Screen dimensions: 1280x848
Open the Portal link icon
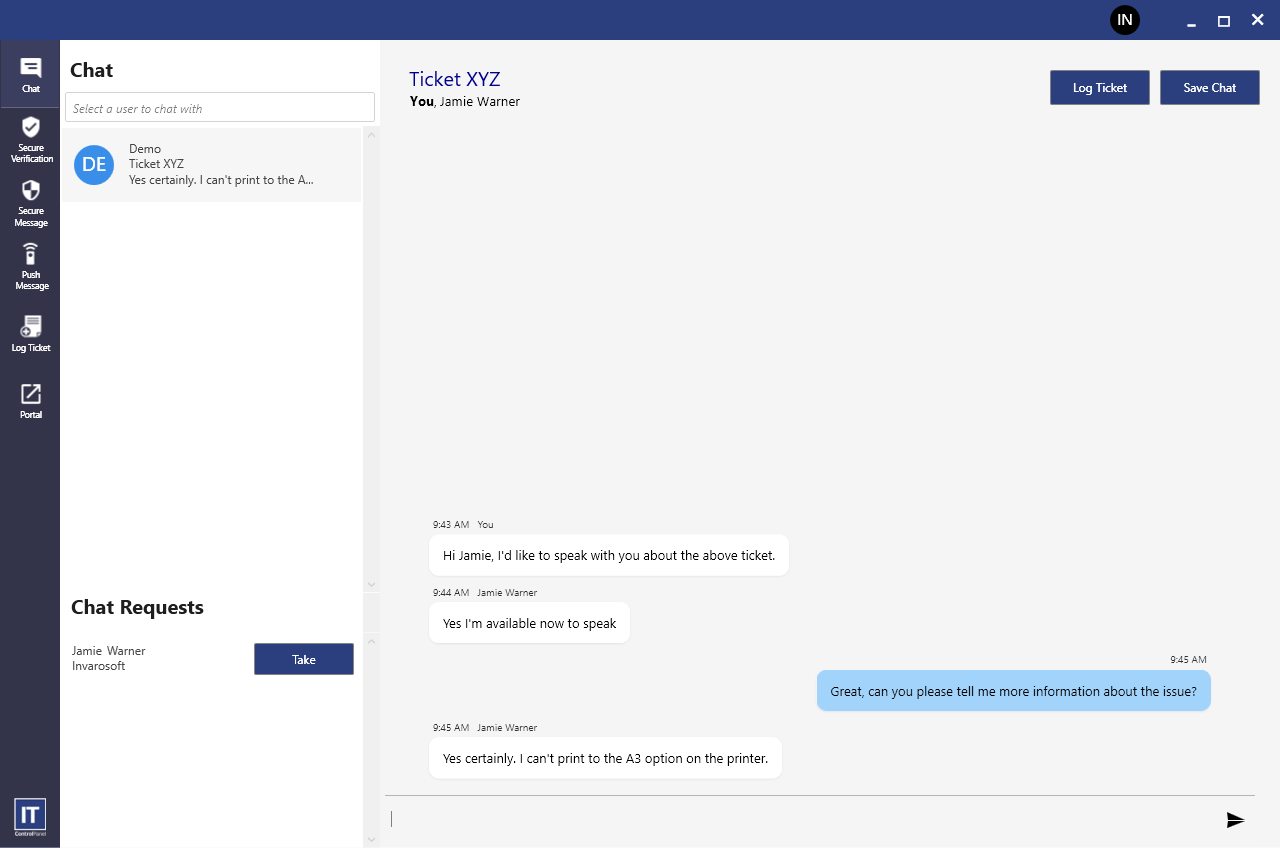[31, 400]
